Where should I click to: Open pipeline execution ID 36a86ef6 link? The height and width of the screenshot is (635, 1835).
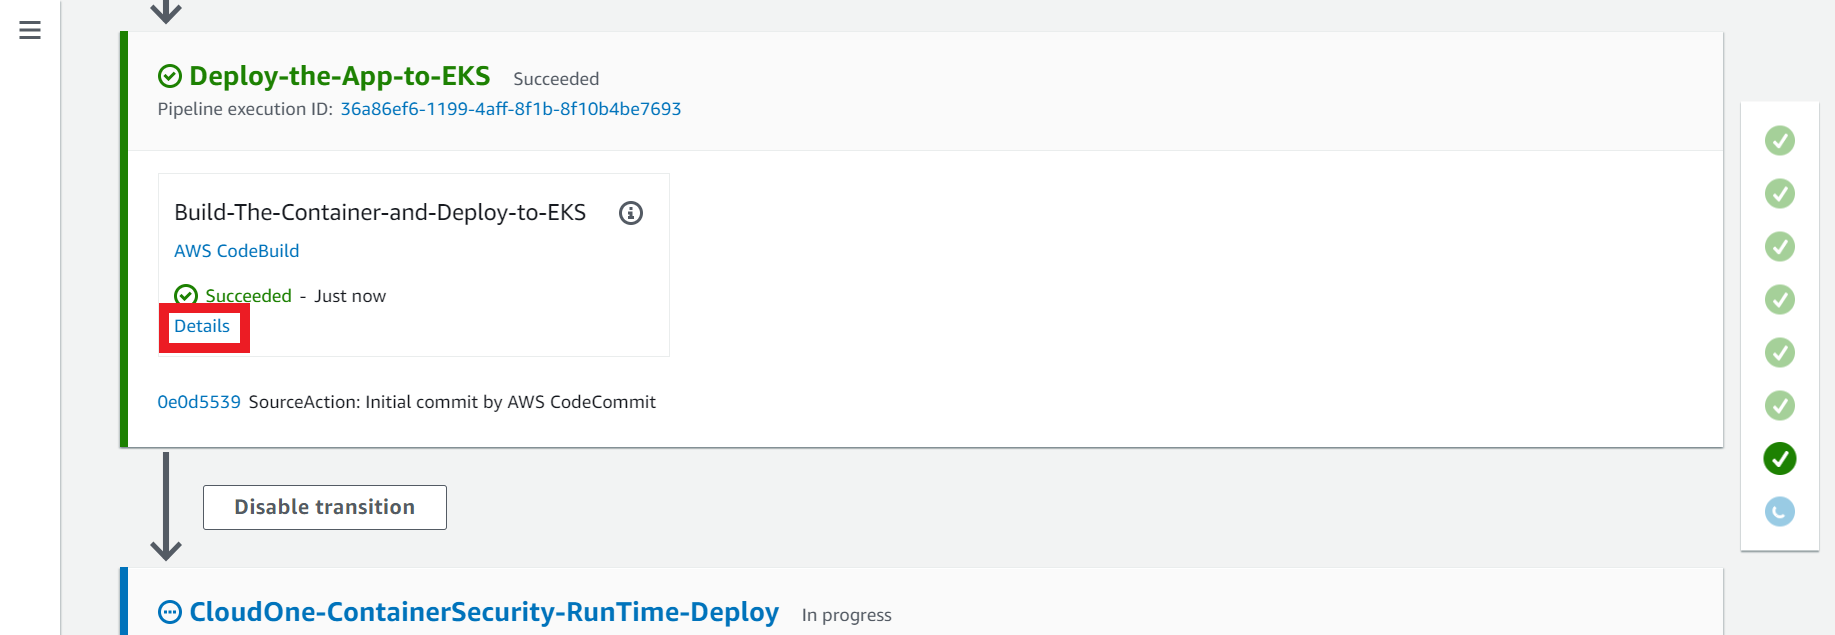tap(511, 109)
